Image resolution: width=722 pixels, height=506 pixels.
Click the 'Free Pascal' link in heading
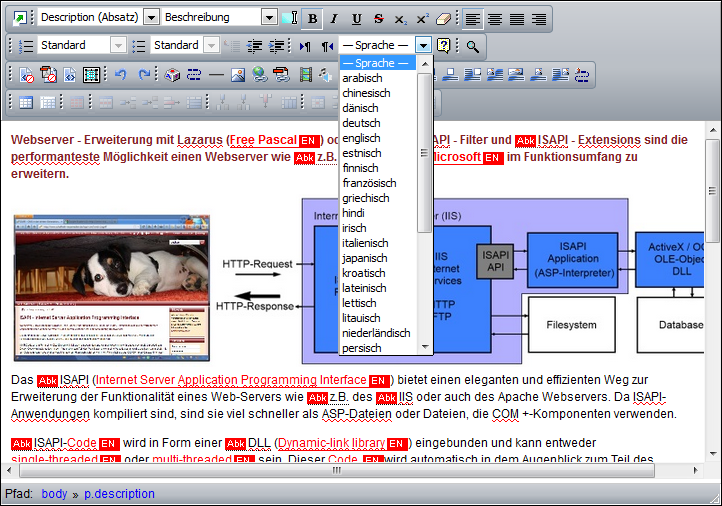click(263, 140)
